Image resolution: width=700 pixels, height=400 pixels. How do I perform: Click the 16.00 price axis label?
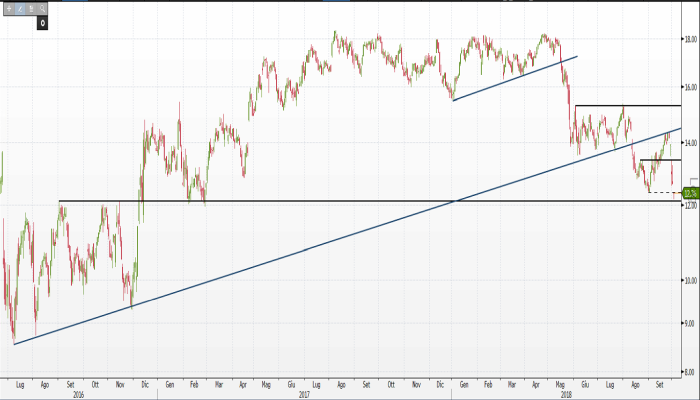coord(689,88)
